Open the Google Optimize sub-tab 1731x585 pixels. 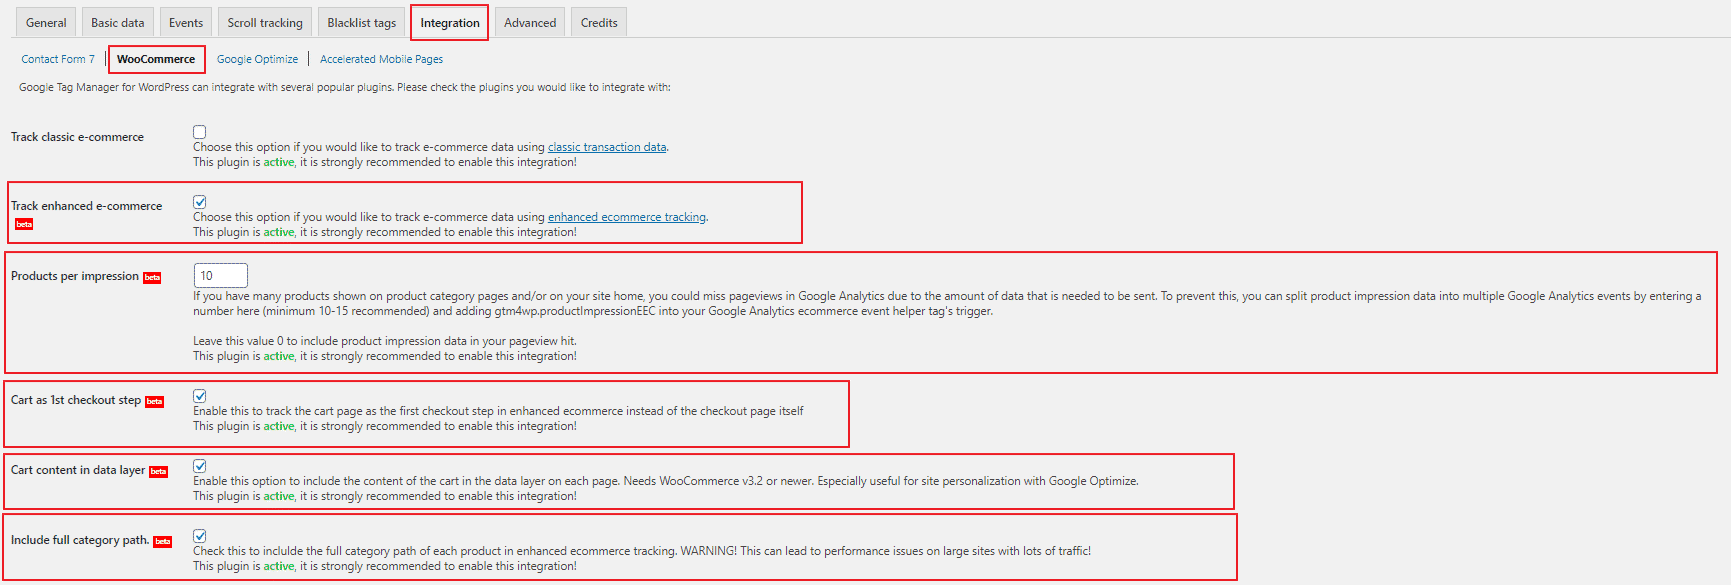[x=257, y=59]
